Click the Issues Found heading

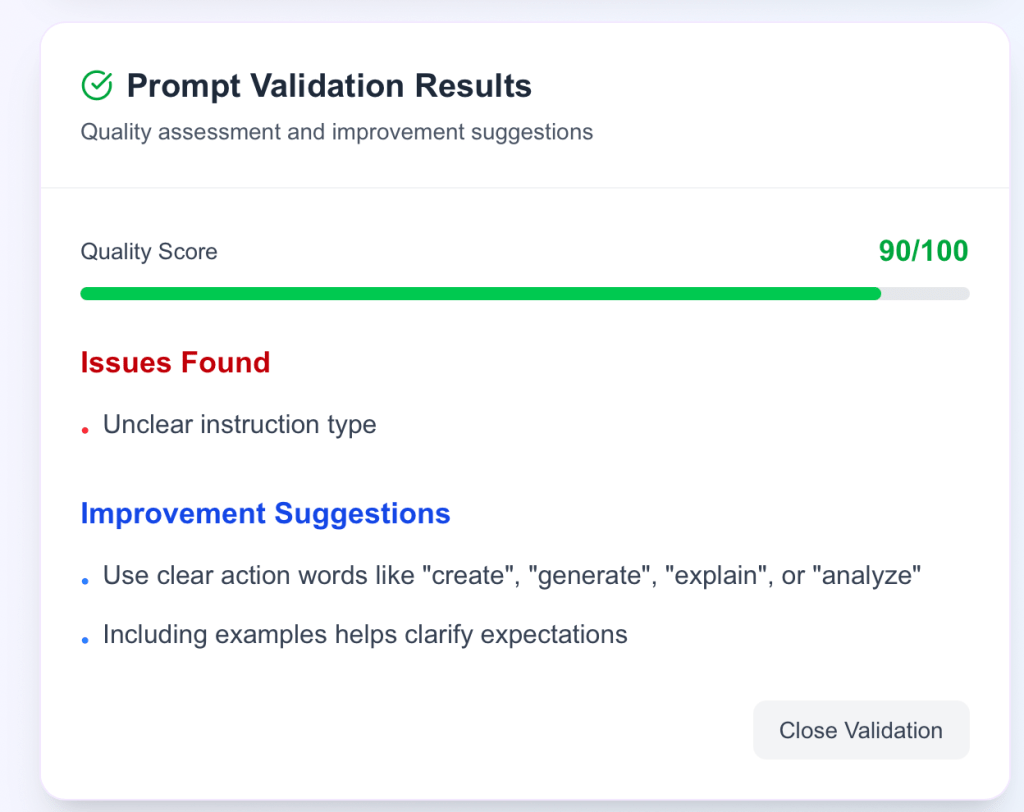175,362
